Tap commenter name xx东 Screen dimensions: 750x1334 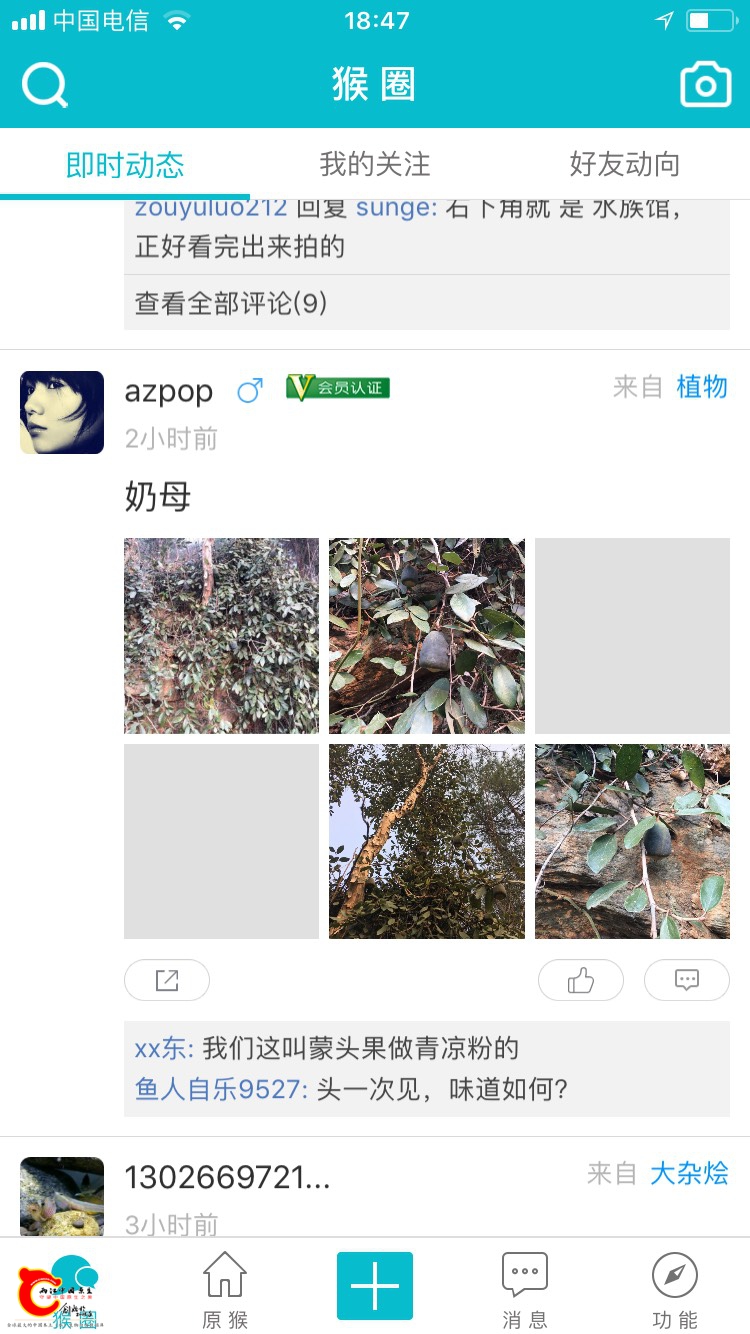coord(164,1048)
